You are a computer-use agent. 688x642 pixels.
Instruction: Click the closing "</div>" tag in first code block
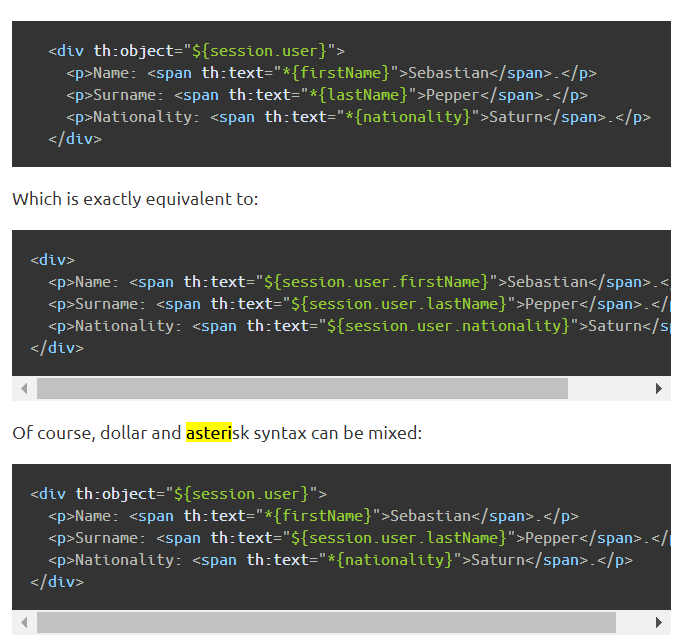coord(75,139)
